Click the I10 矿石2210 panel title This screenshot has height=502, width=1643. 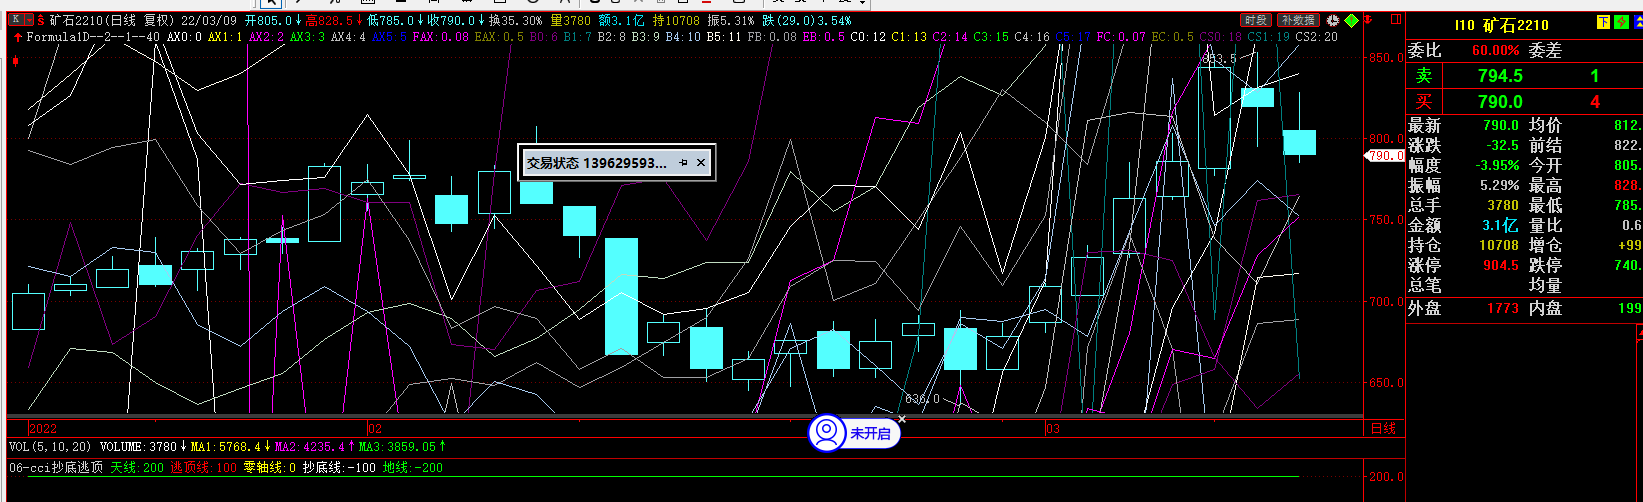(x=1501, y=25)
